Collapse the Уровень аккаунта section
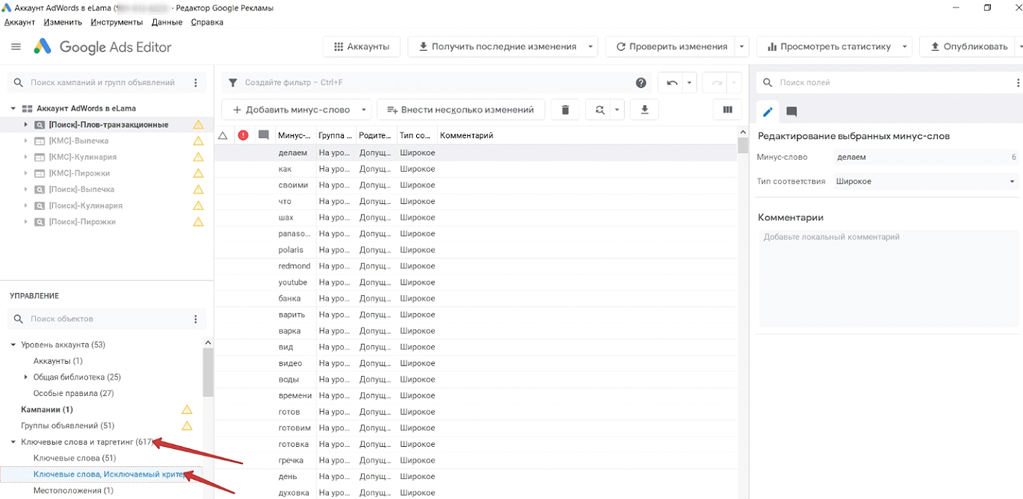Image resolution: width=1023 pixels, height=499 pixels. (13, 344)
